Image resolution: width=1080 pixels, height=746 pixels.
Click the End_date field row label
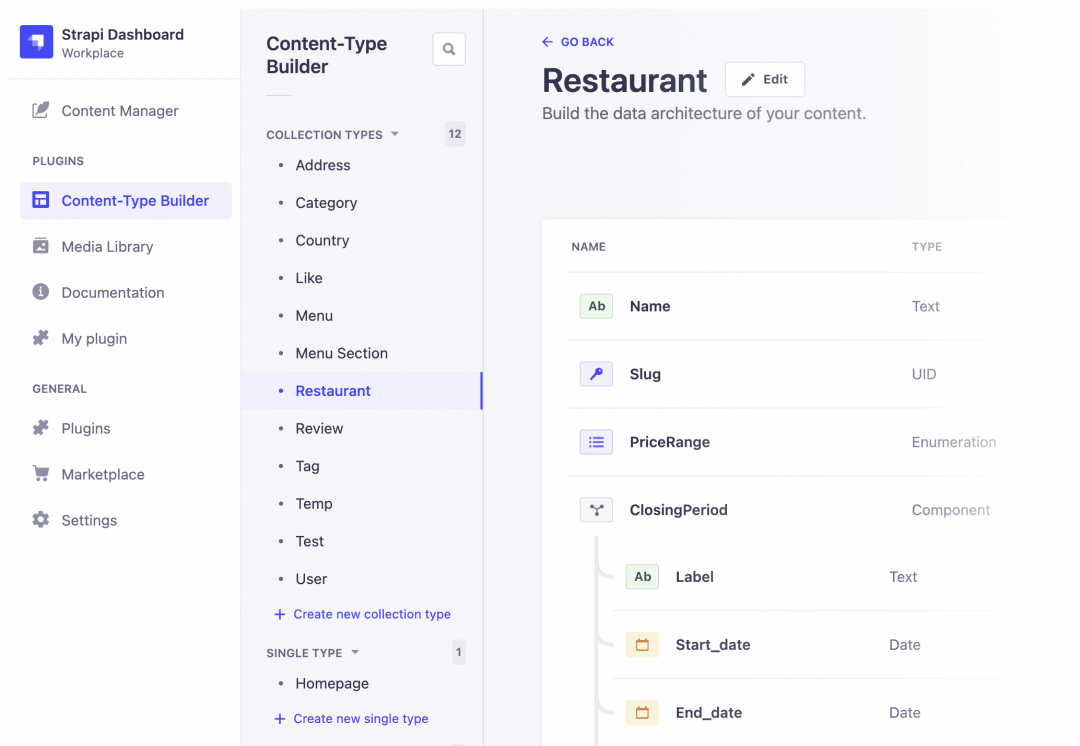tap(709, 713)
